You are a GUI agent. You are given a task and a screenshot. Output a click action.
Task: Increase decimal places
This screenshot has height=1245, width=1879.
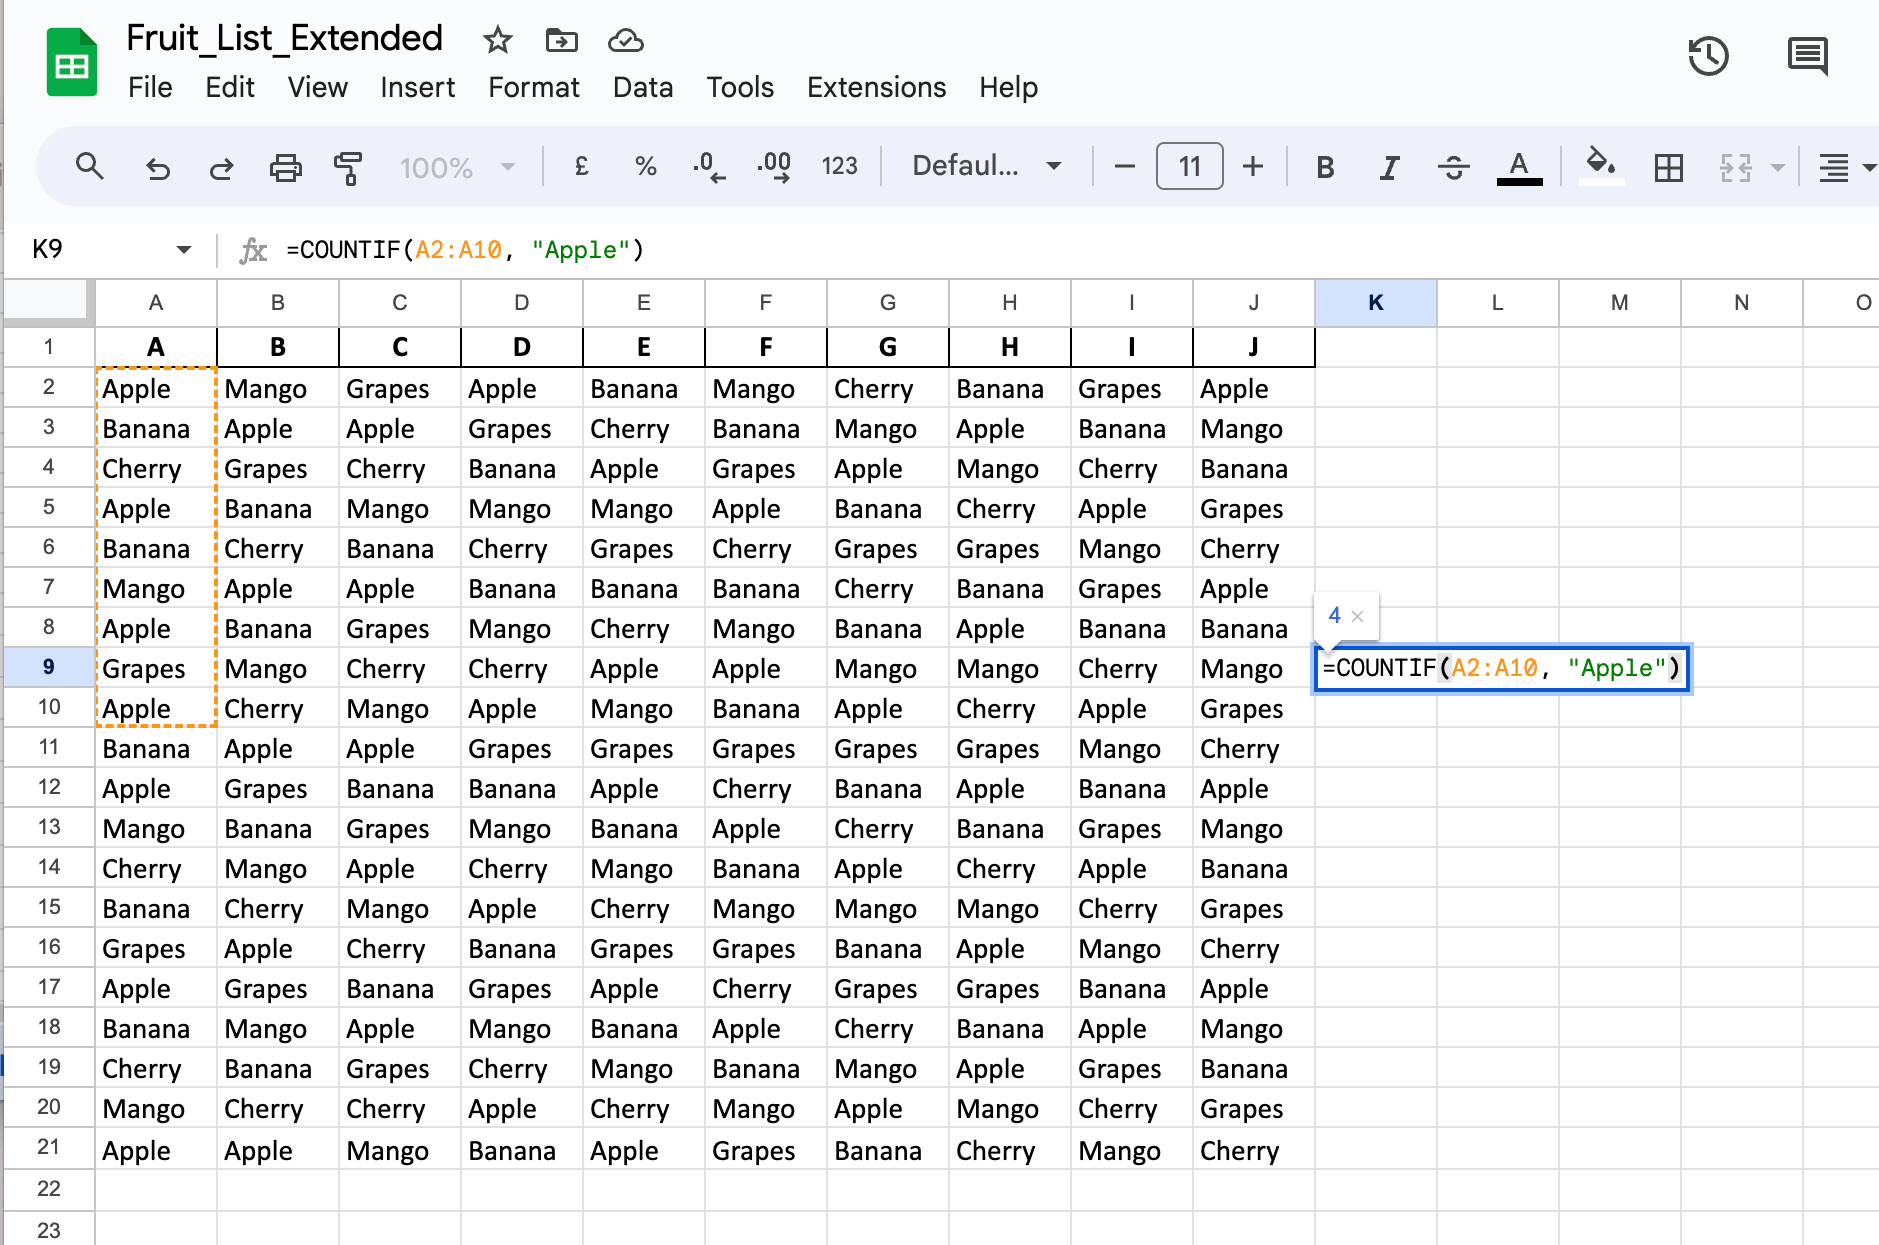point(774,167)
